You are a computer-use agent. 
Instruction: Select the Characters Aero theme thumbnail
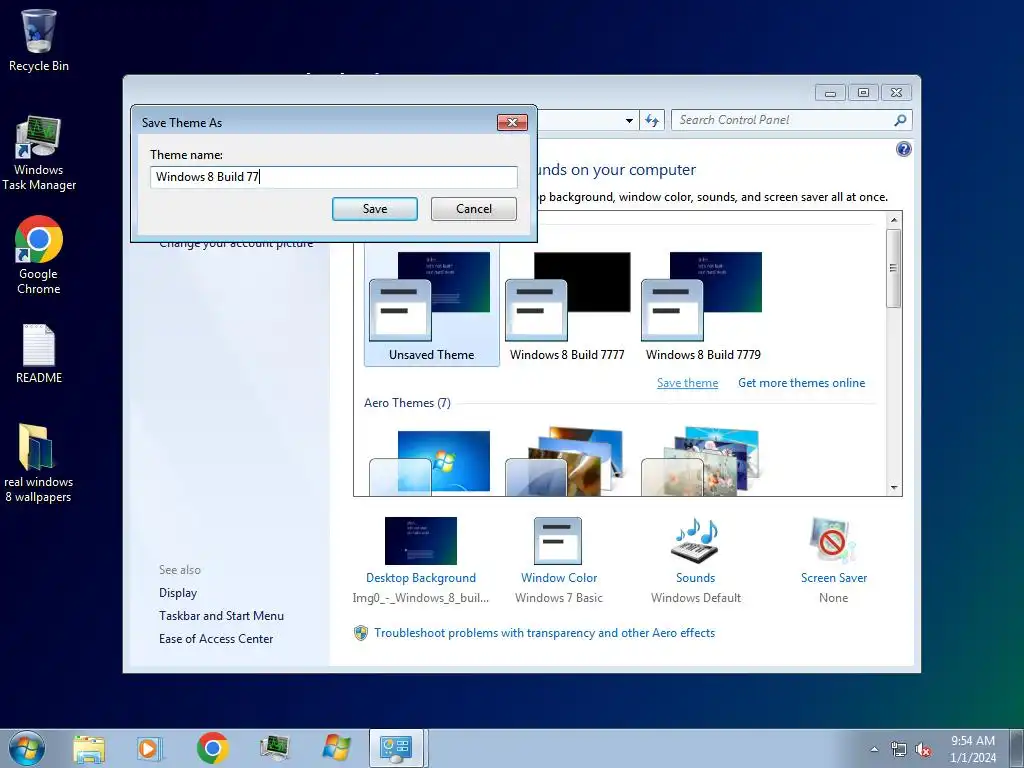point(703,461)
